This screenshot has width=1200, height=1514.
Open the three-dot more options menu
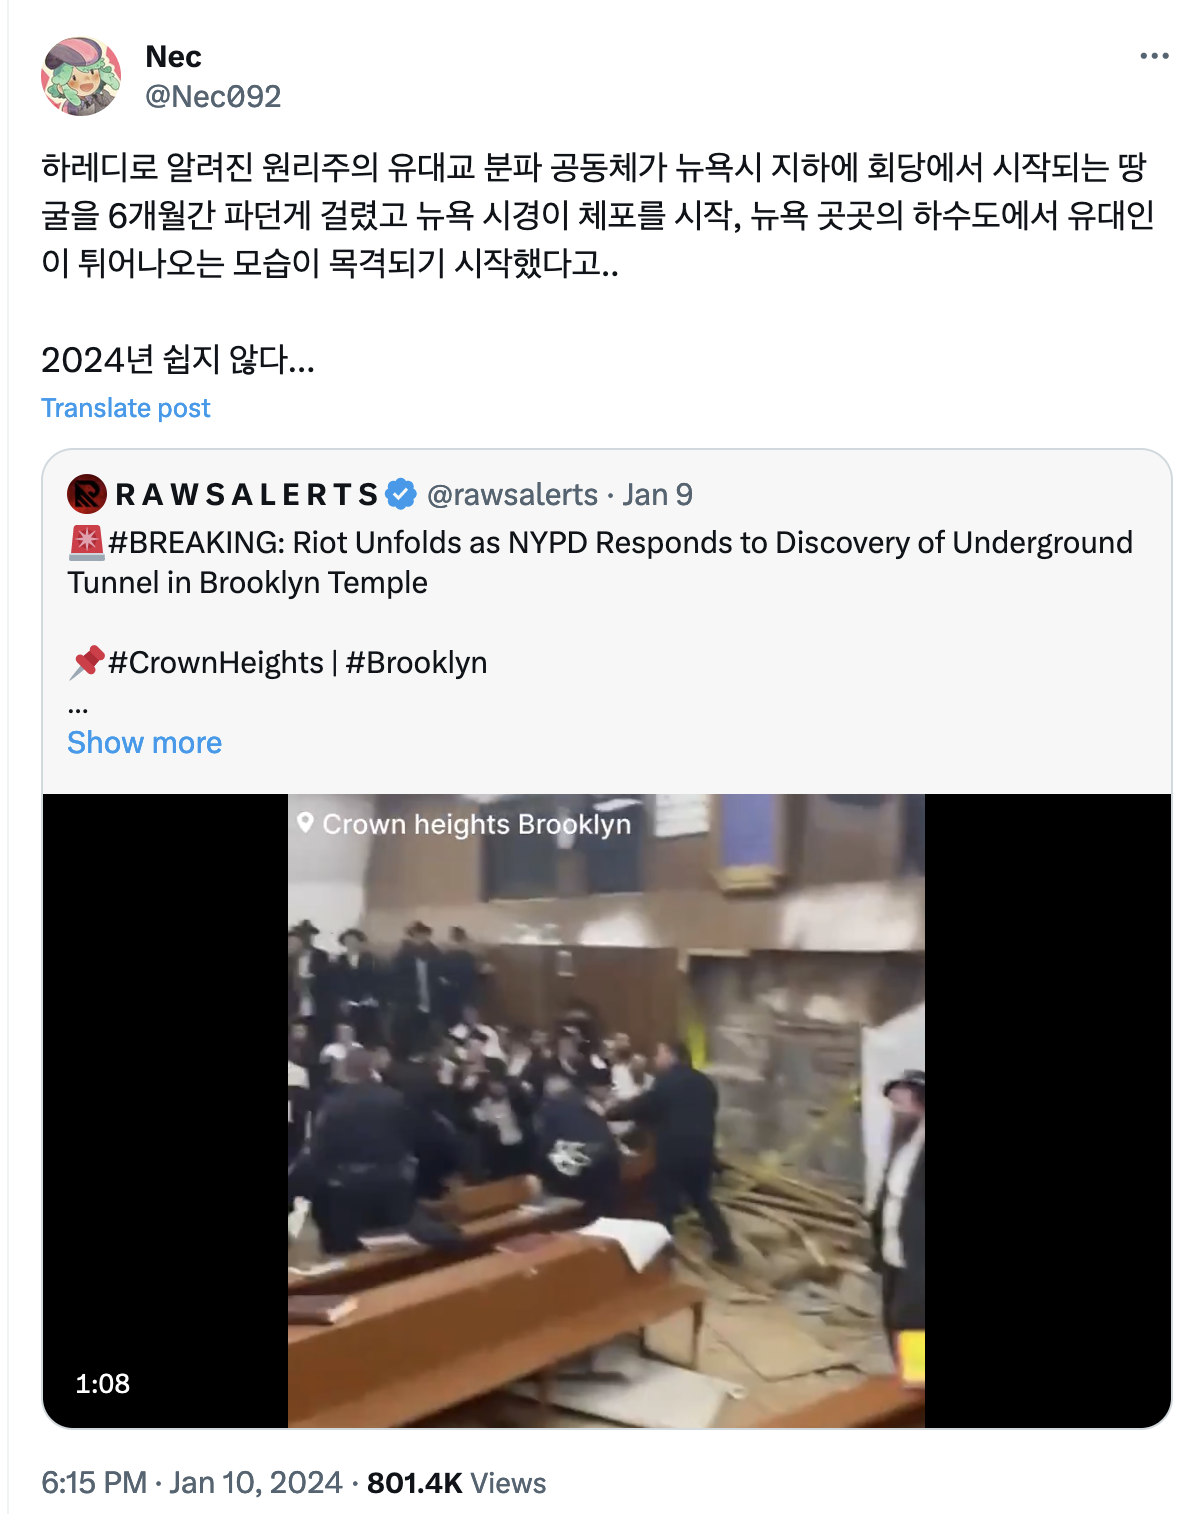(1154, 56)
